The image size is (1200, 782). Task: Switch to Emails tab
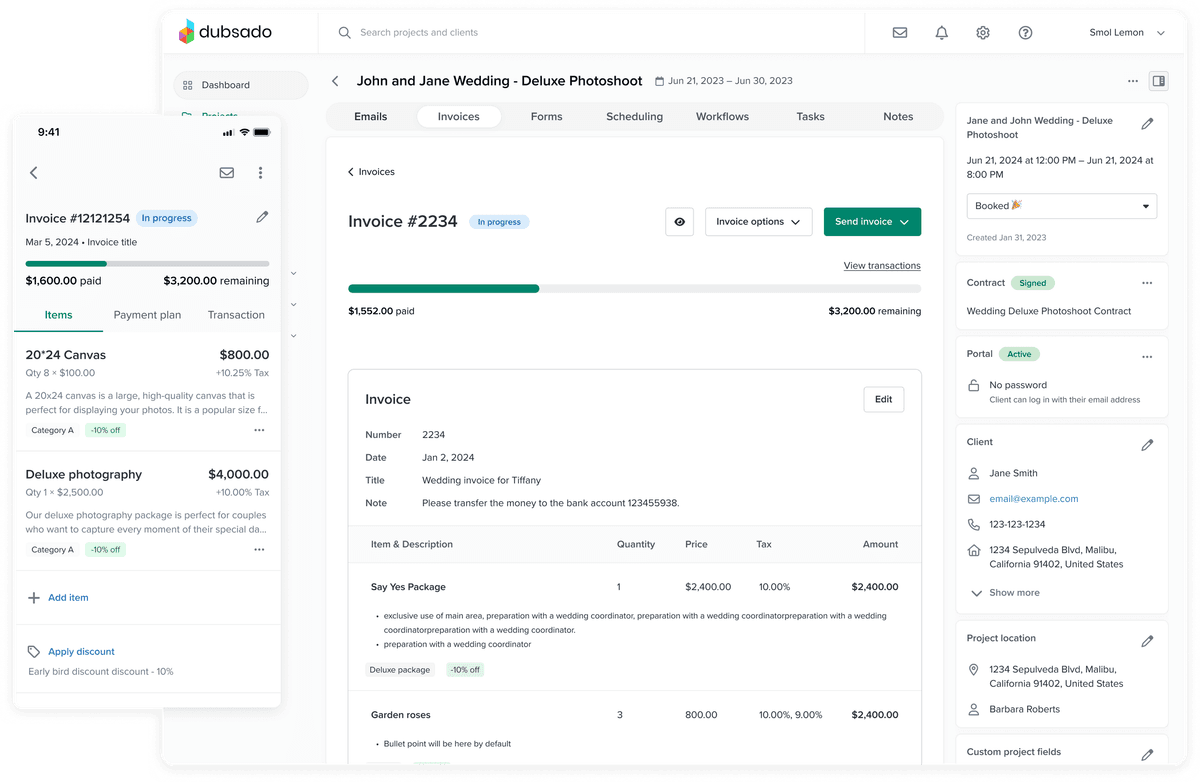tap(371, 117)
